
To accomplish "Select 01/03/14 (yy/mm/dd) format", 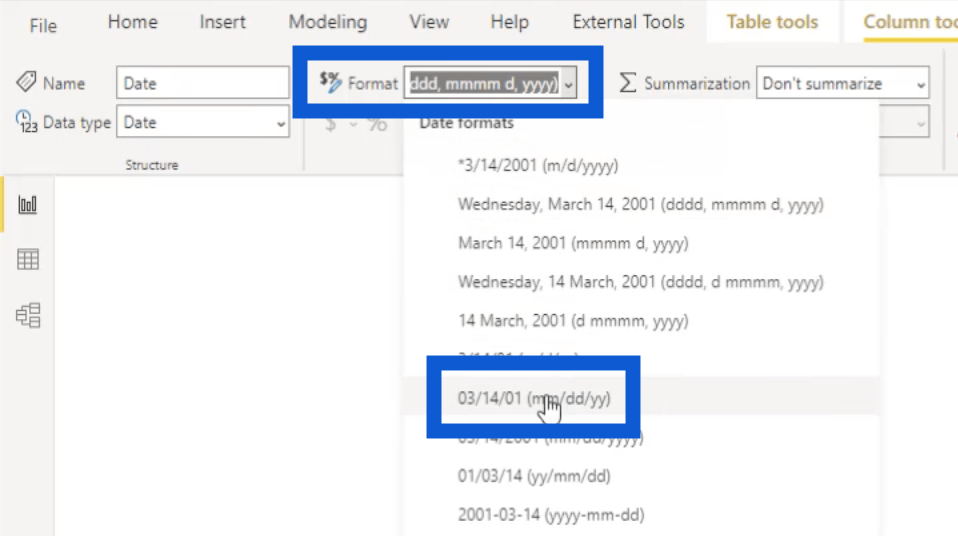I will tap(534, 476).
